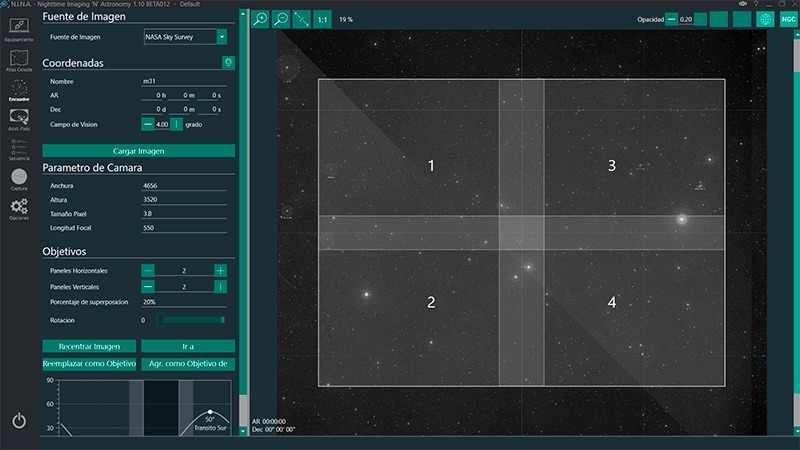Image resolution: width=800 pixels, height=450 pixels.
Task: Edit the Opacidad value 0.20
Action: point(686,19)
